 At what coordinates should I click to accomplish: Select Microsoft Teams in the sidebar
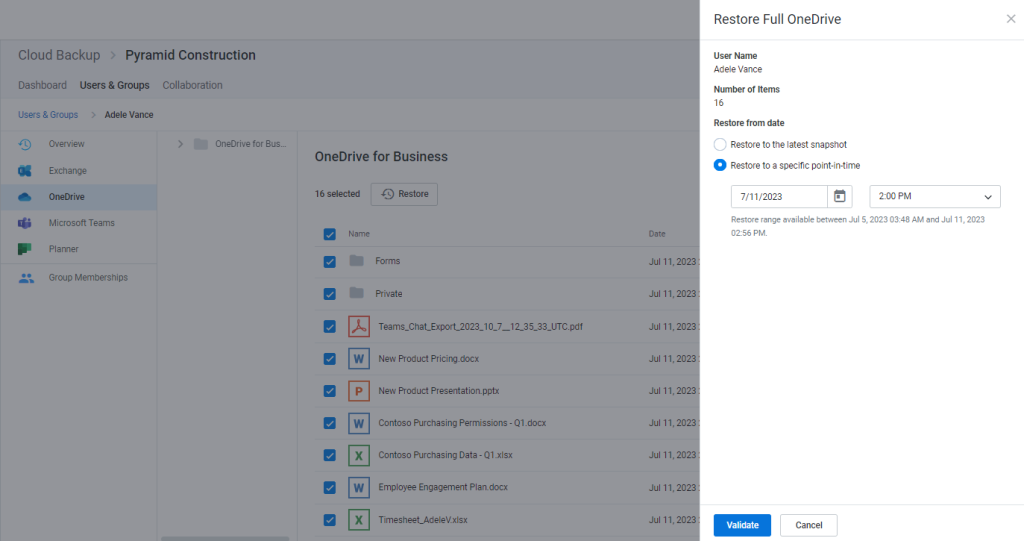(x=78, y=223)
